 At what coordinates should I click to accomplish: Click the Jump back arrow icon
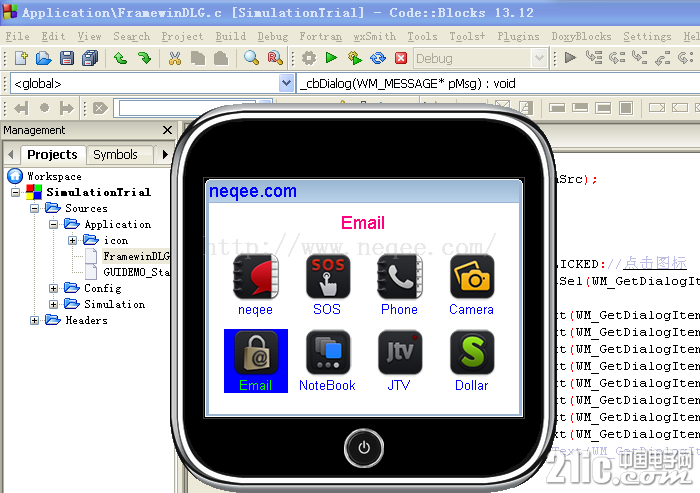(x=21, y=108)
